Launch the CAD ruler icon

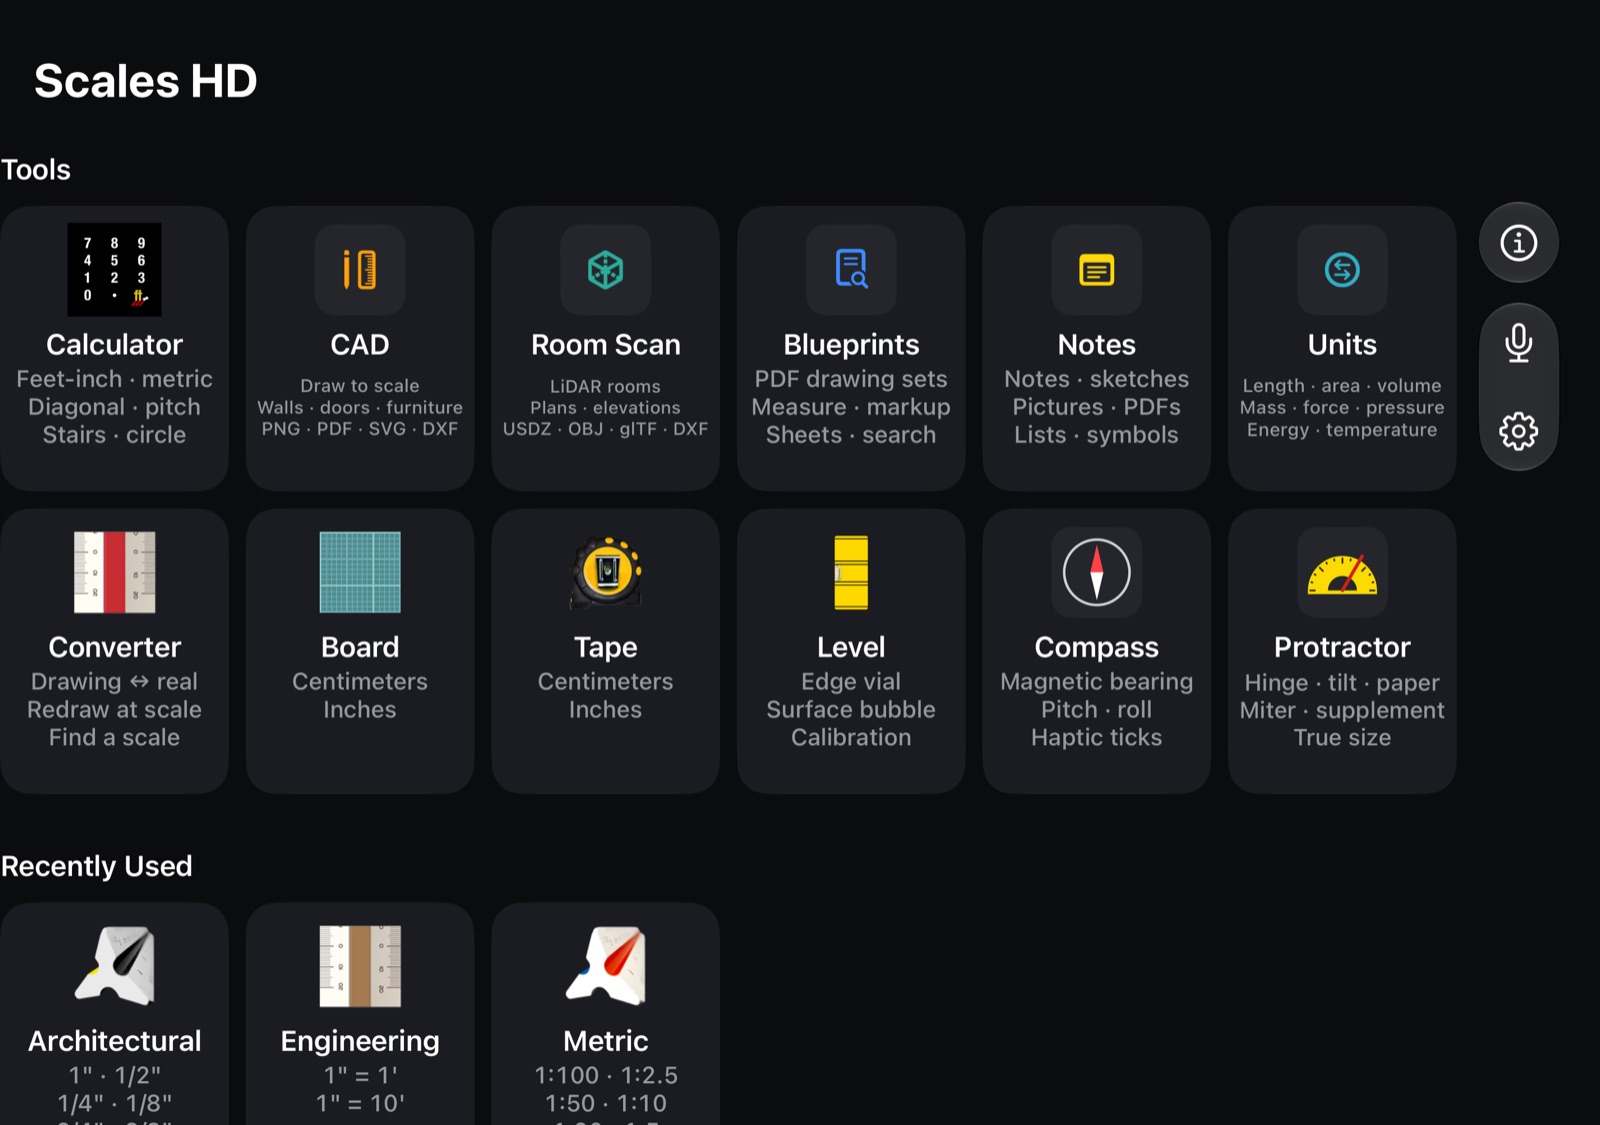point(360,270)
